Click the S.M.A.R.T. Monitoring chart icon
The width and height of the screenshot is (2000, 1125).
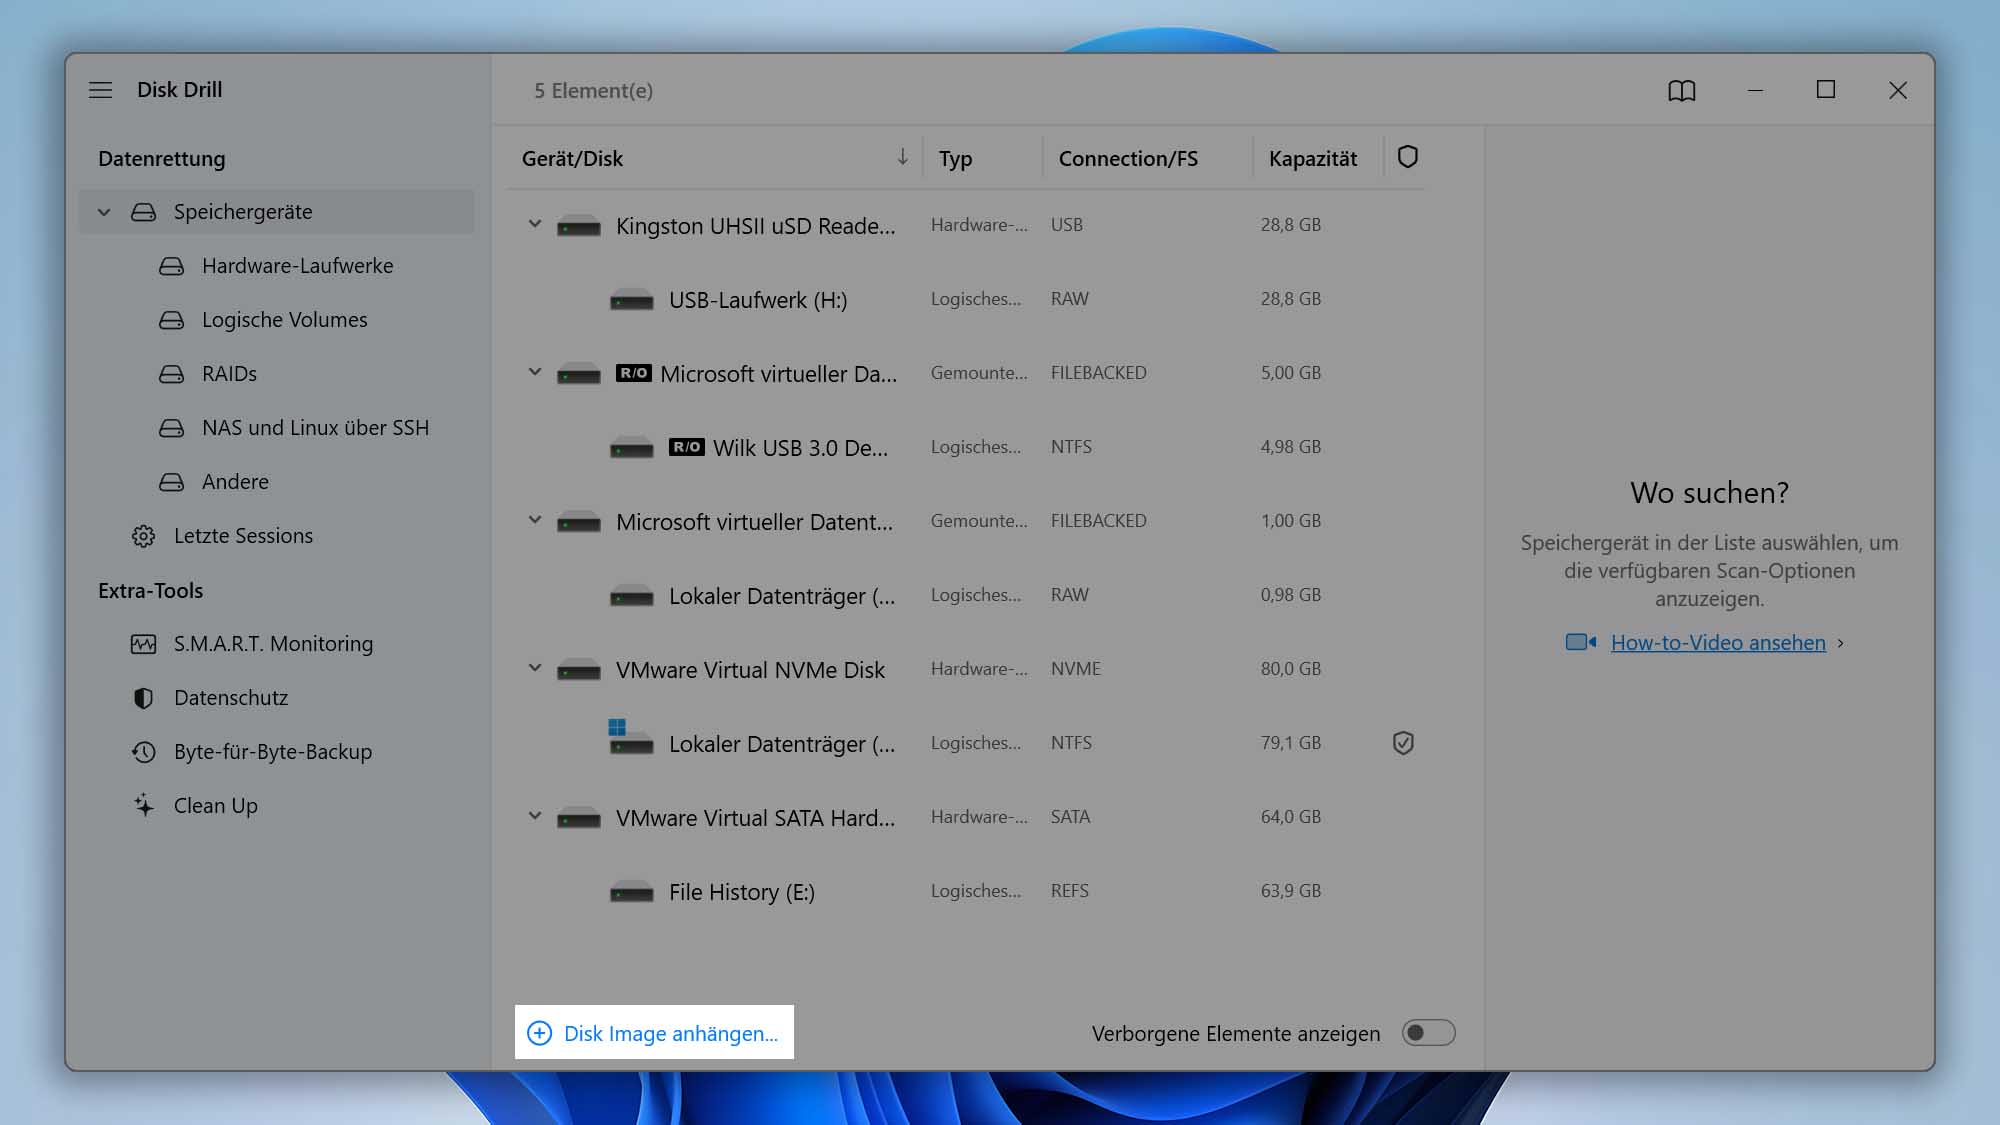point(143,644)
